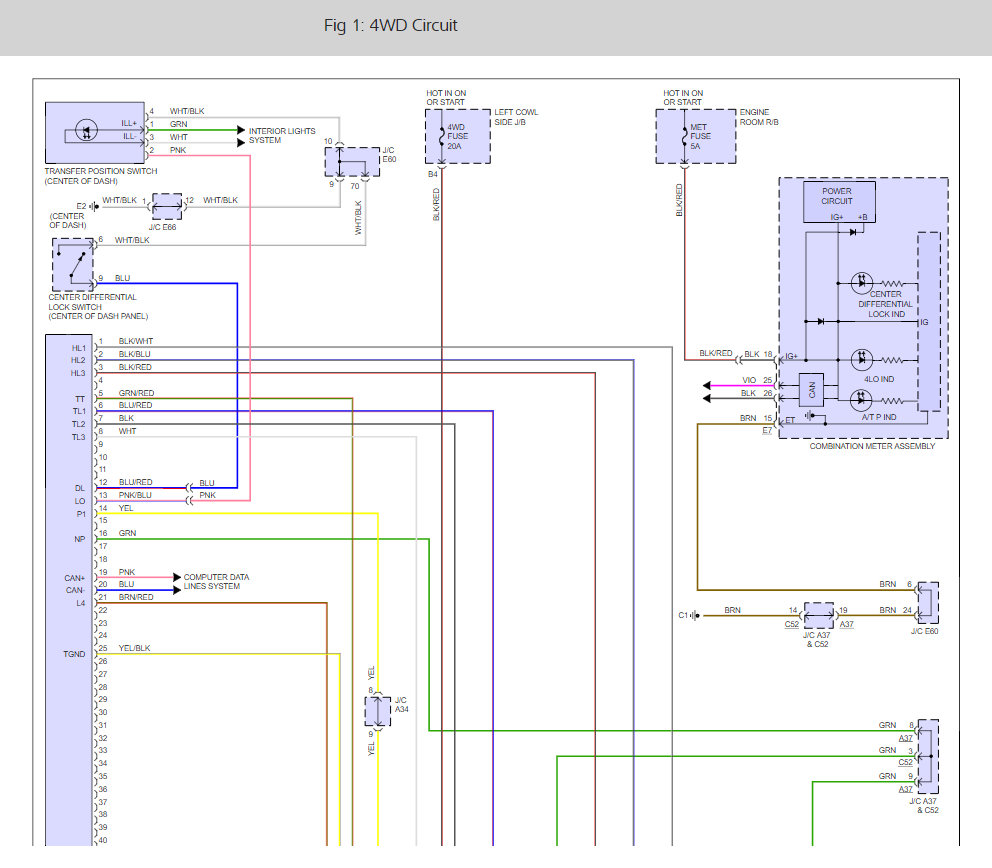Select the Center Differential Lock Switch symbol
This screenshot has height=868, width=992.
(x=73, y=264)
